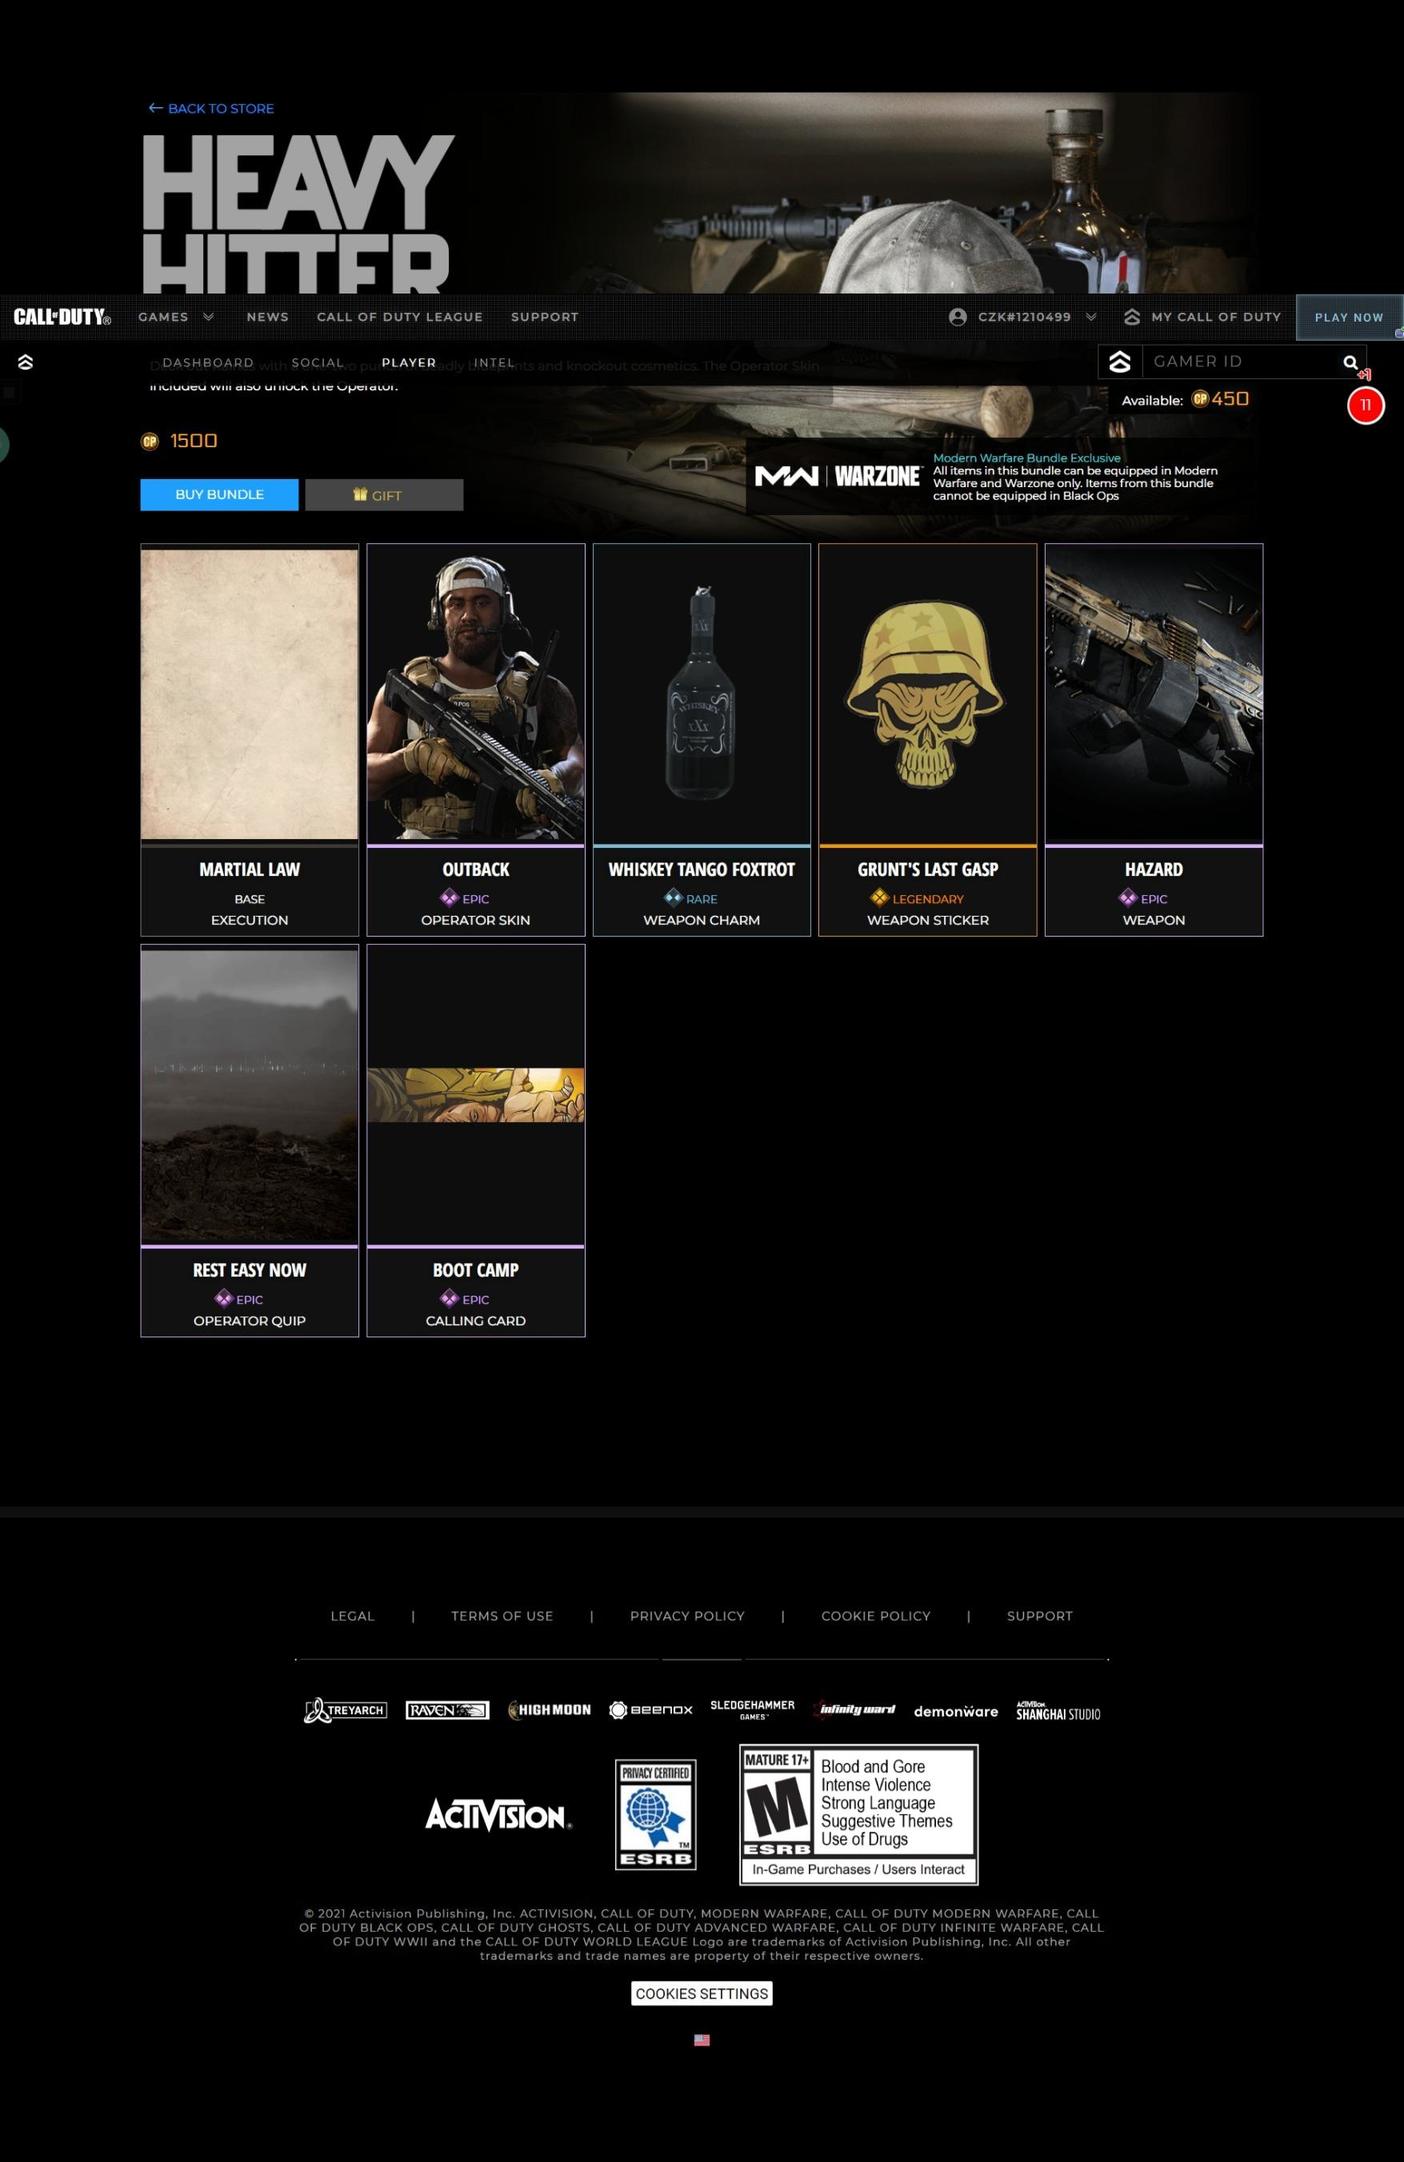Viewport: 1404px width, 2162px height.
Task: Click the Call of Duty logo
Action: (x=62, y=317)
